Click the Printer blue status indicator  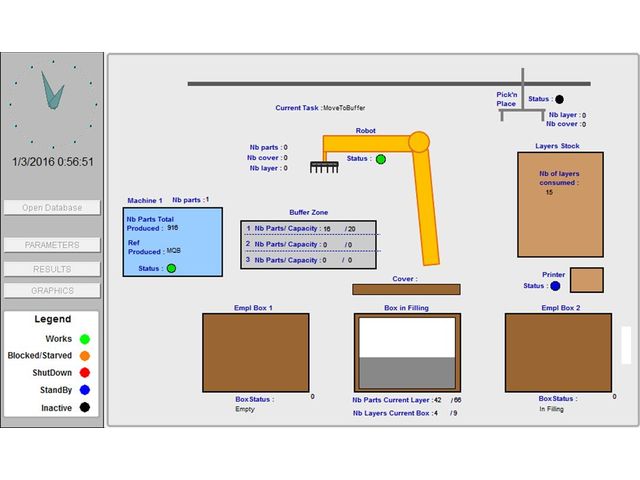pyautogui.click(x=556, y=286)
